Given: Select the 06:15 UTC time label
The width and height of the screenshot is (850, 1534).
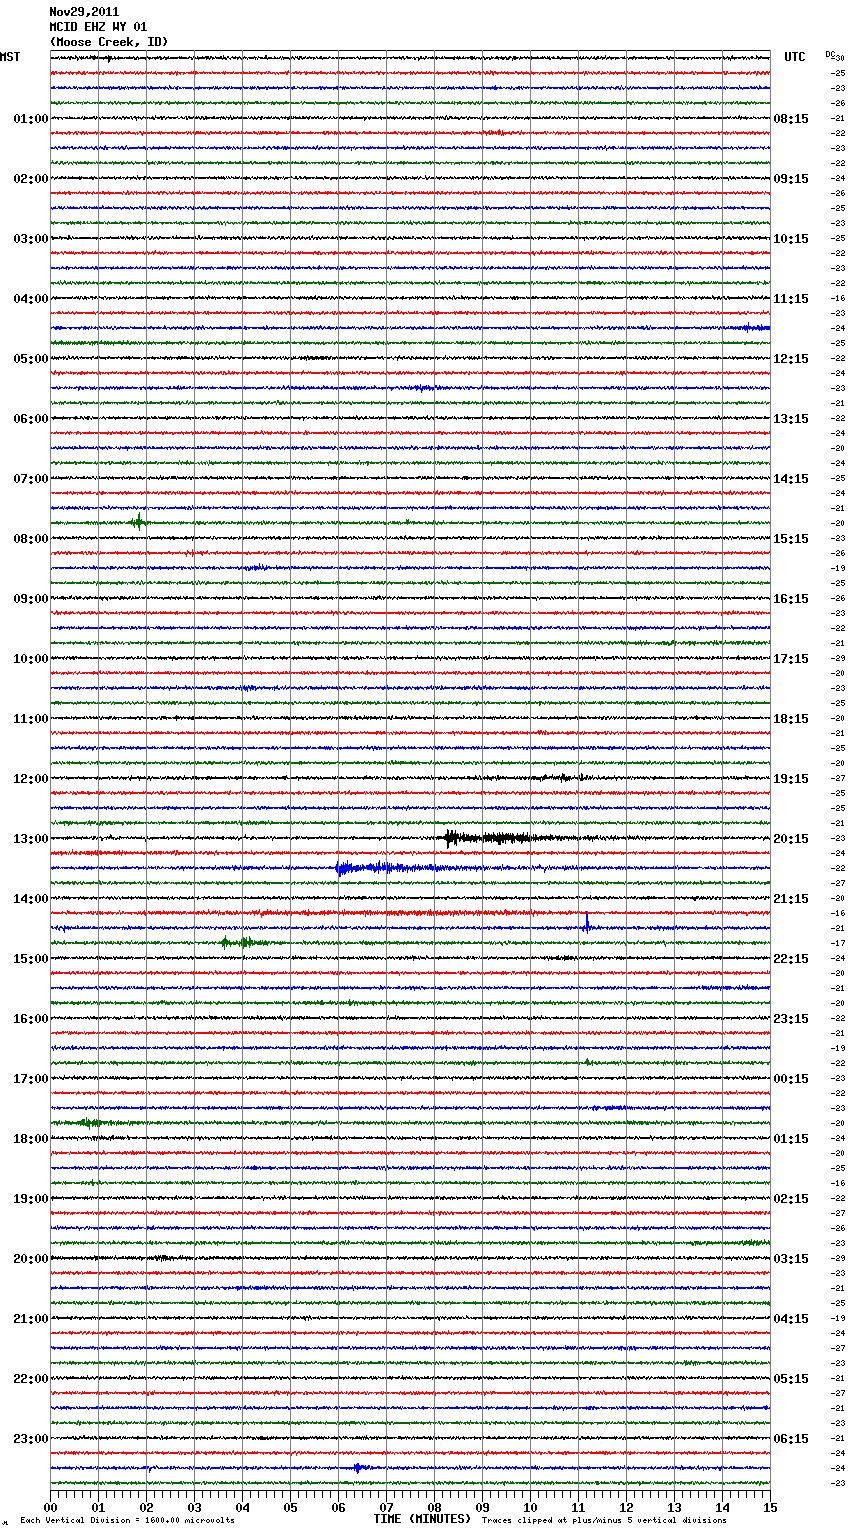Looking at the screenshot, I should click(x=791, y=1439).
